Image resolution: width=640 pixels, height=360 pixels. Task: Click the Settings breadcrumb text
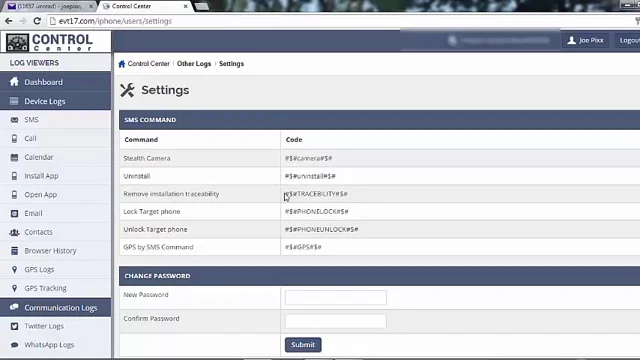pyautogui.click(x=231, y=64)
